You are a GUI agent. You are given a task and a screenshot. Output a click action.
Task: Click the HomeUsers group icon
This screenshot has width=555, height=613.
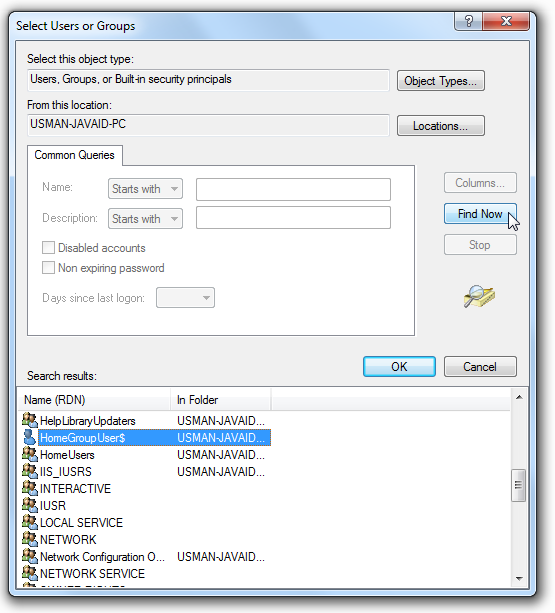[29, 454]
